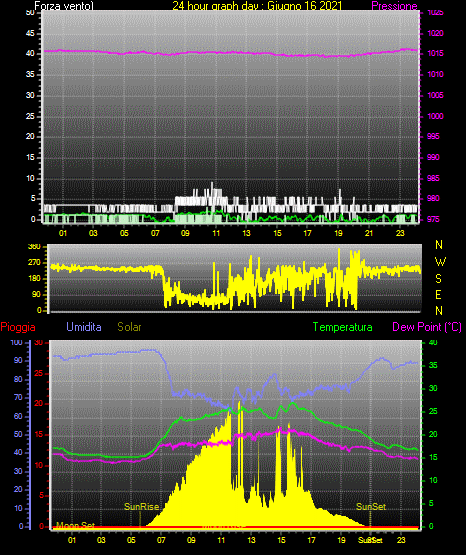466x555 pixels.
Task: Click the Solar legend label
Action: point(129,327)
